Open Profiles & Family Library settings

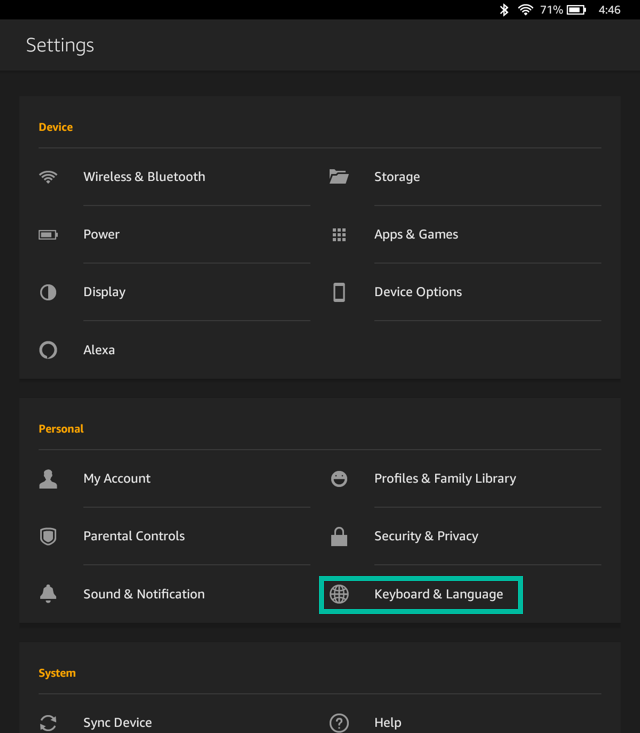445,479
